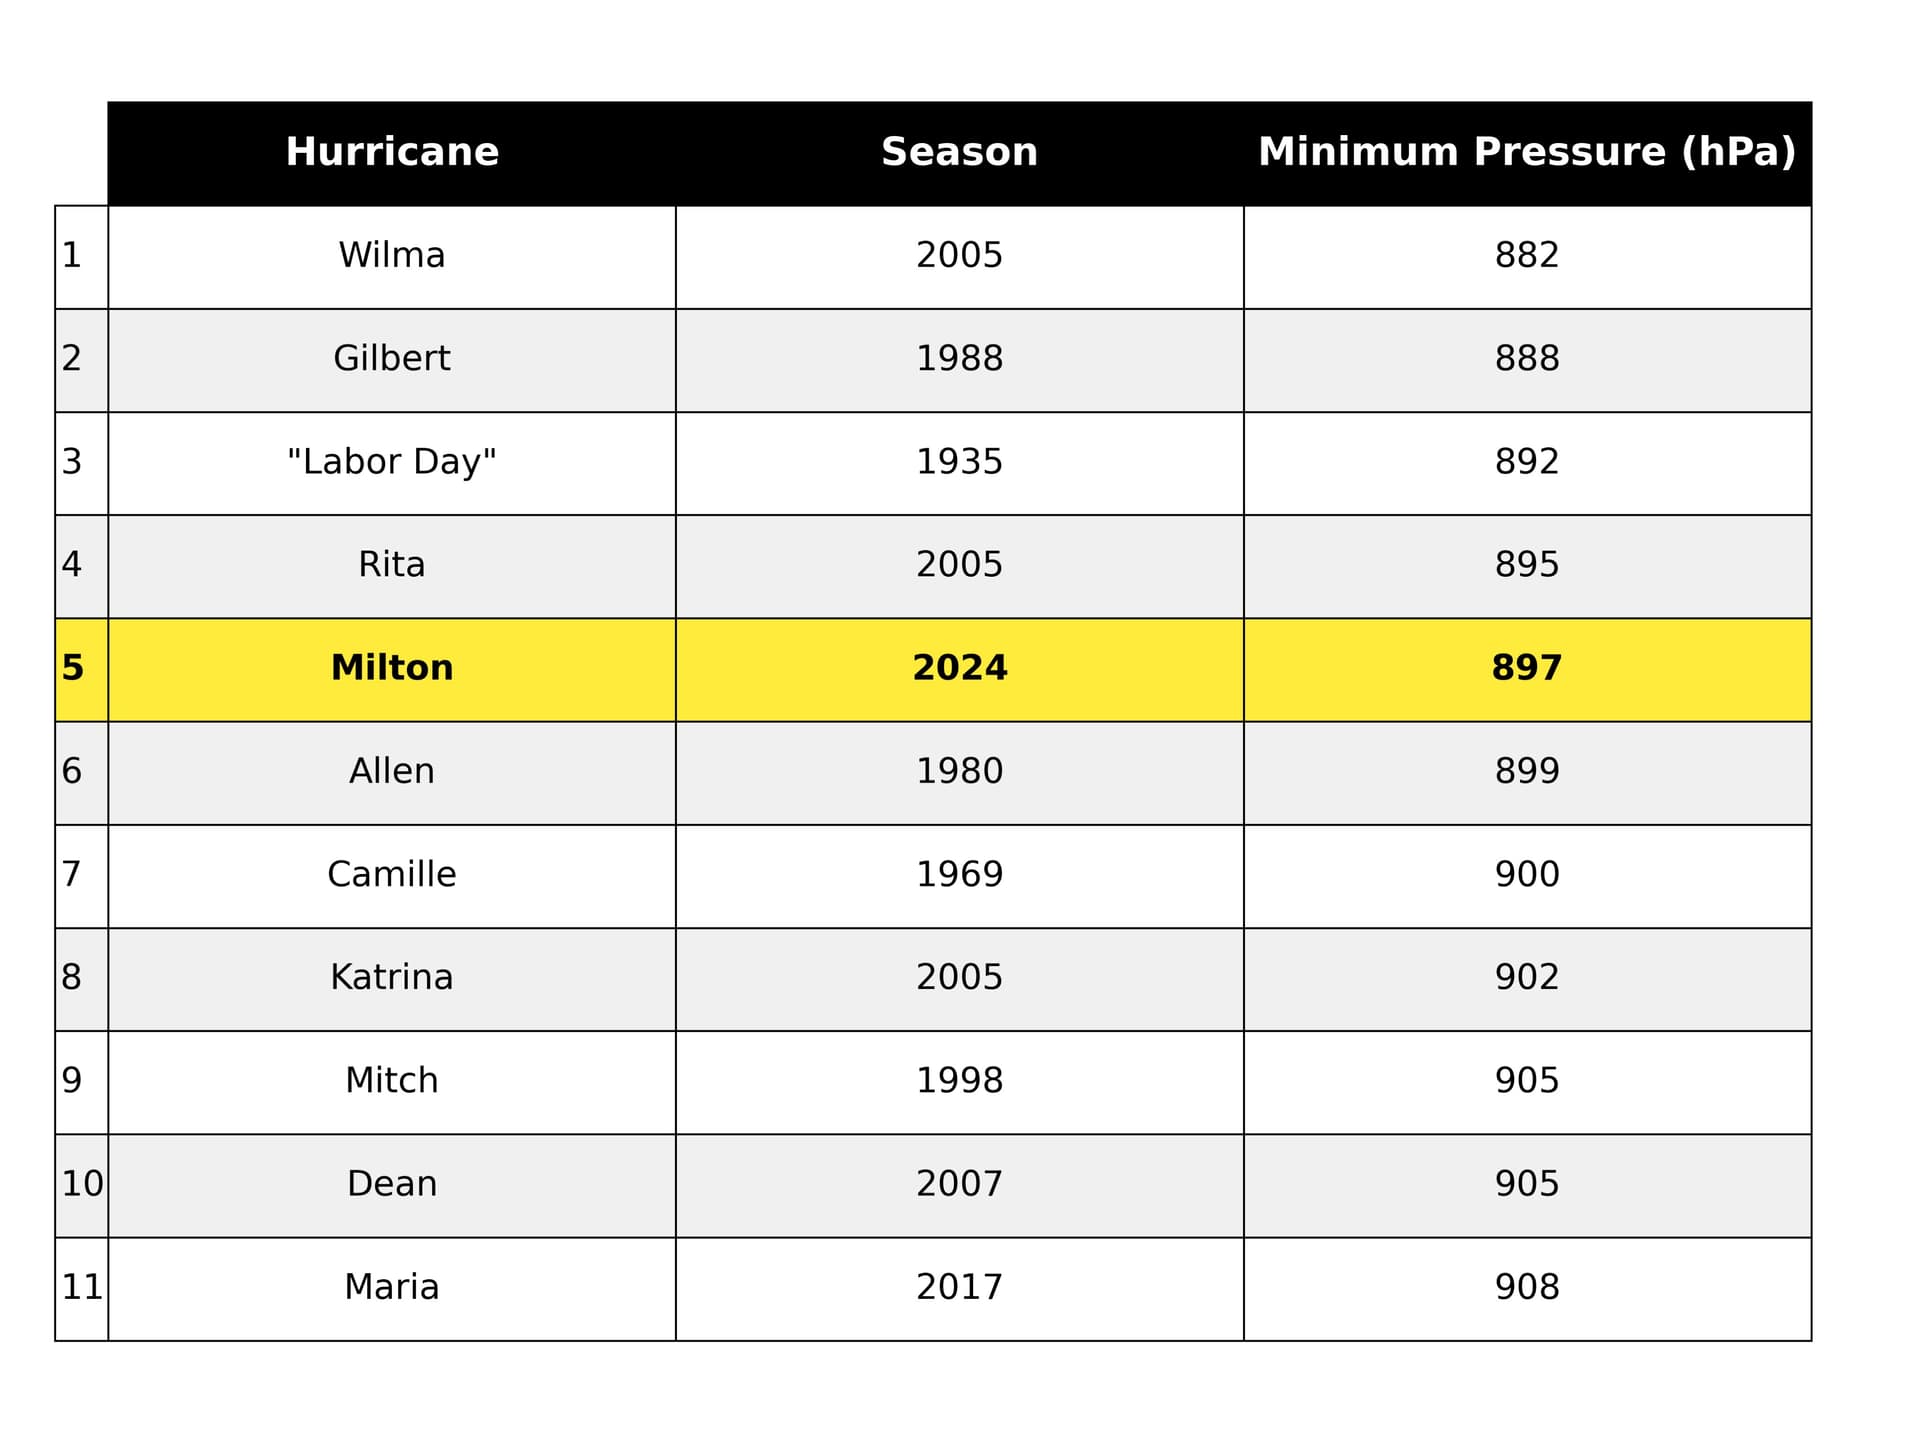
Task: Click the Hurricane column header
Action: [392, 153]
